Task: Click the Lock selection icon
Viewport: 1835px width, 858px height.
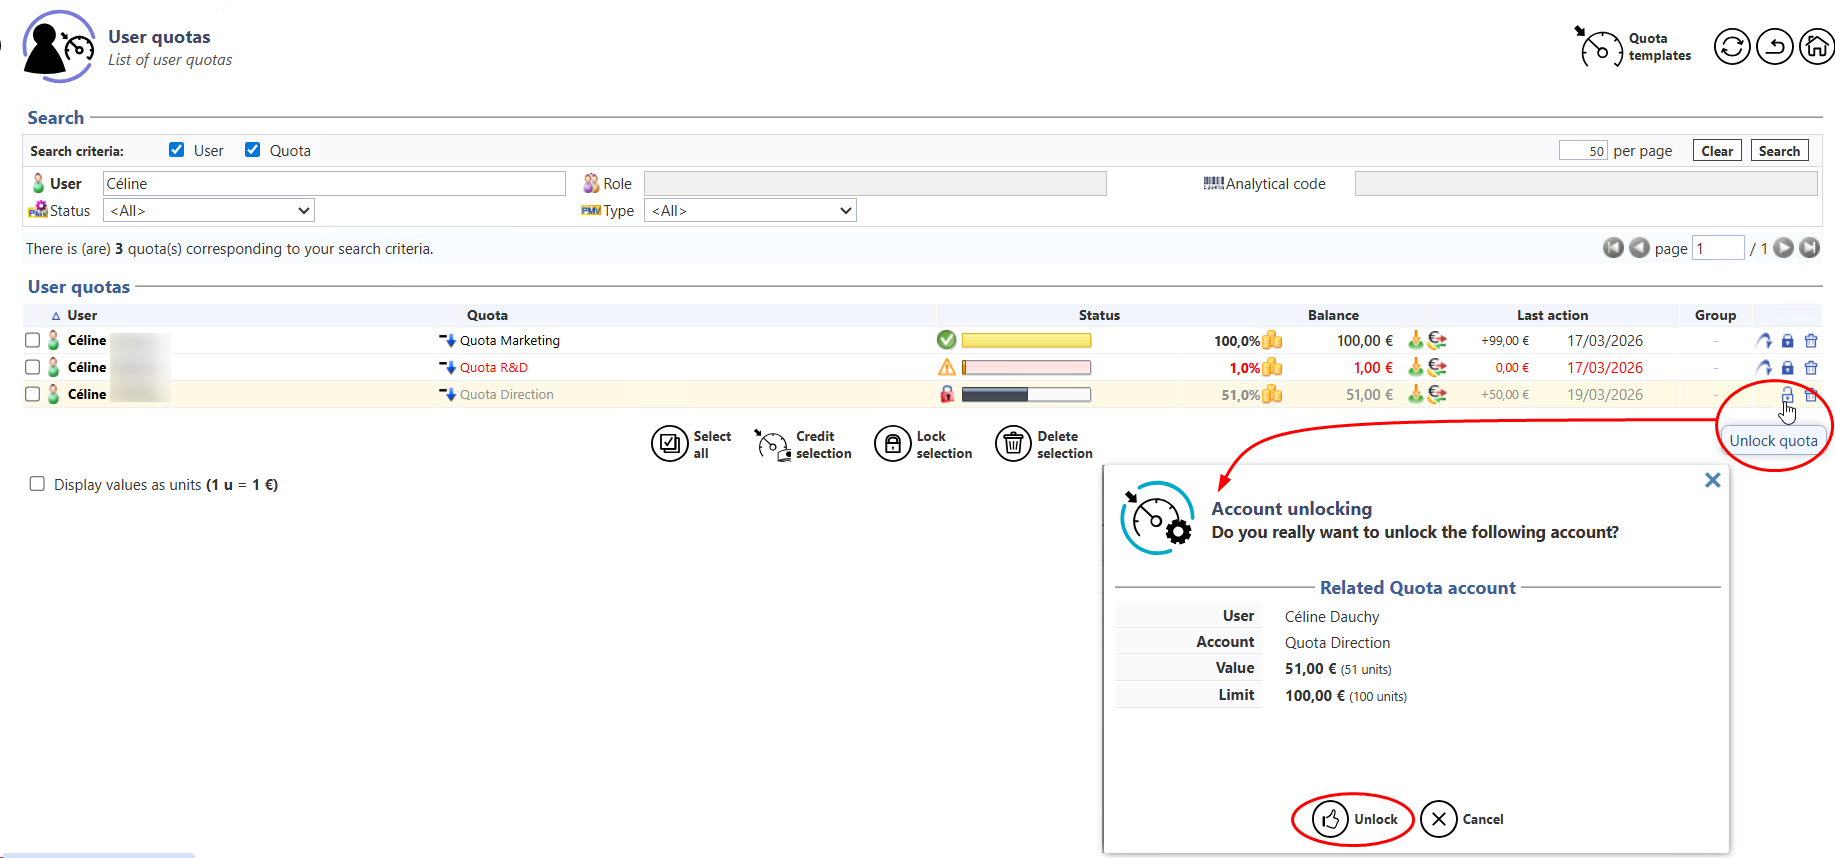Action: (x=892, y=444)
